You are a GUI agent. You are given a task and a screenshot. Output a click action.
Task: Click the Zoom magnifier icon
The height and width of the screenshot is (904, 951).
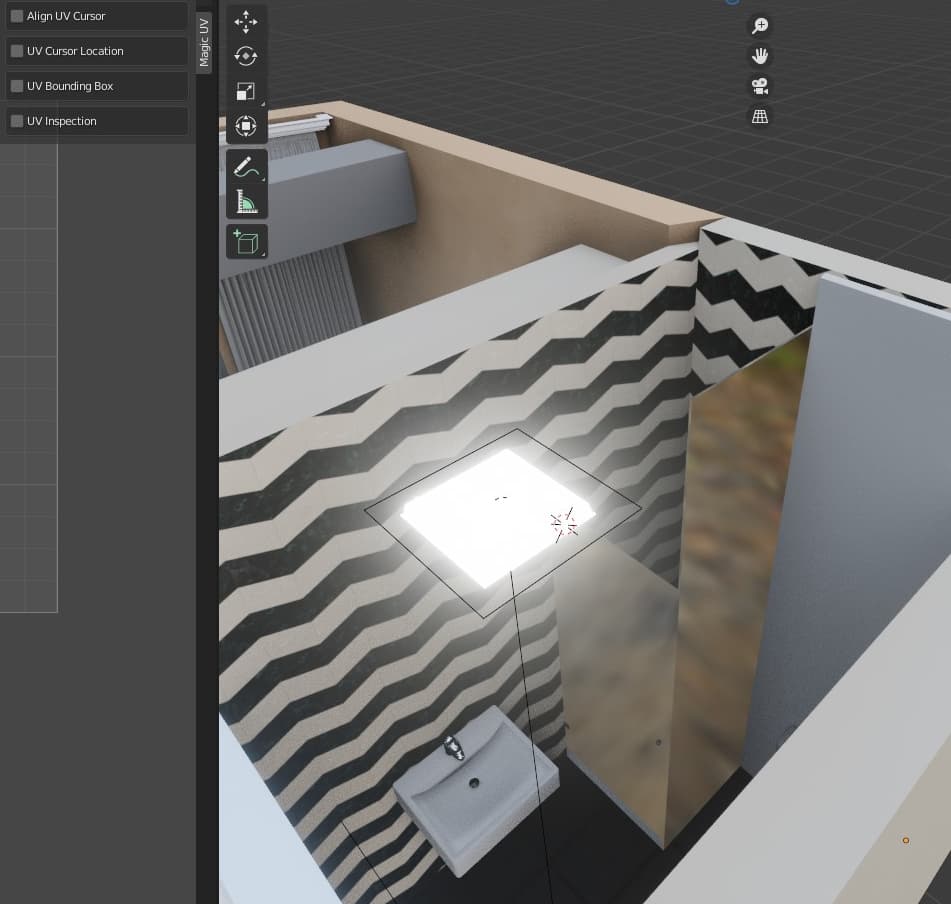[x=760, y=25]
